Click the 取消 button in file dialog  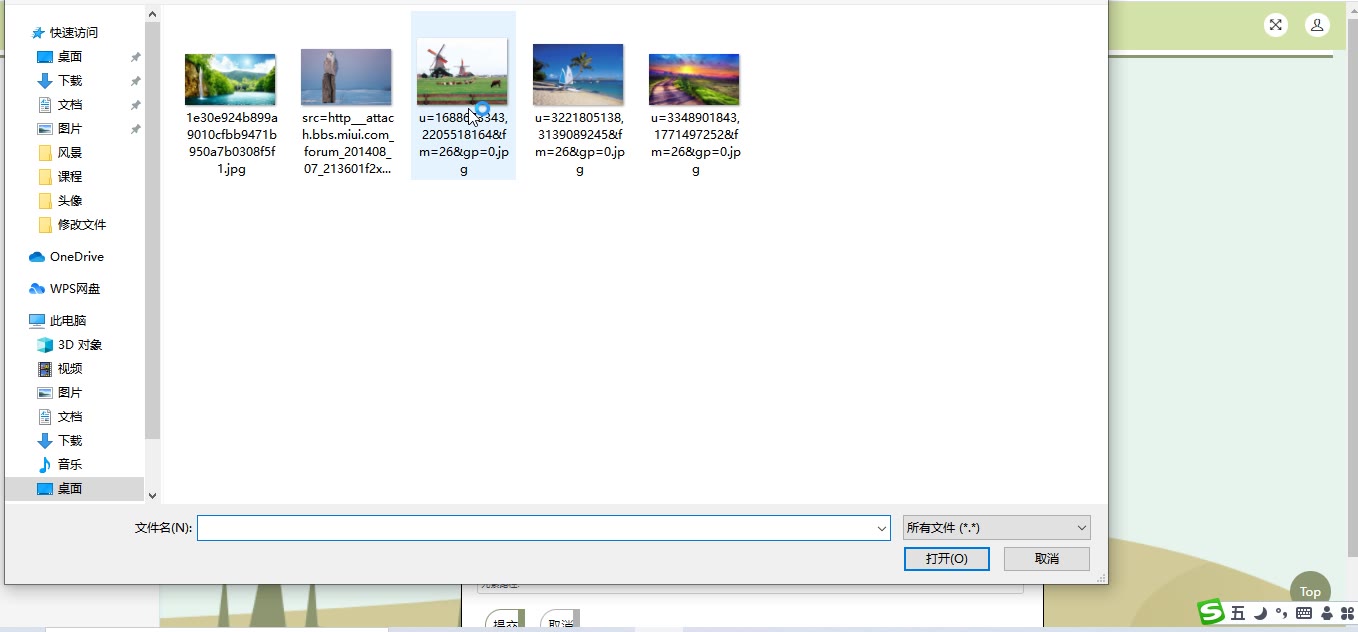tap(1047, 559)
